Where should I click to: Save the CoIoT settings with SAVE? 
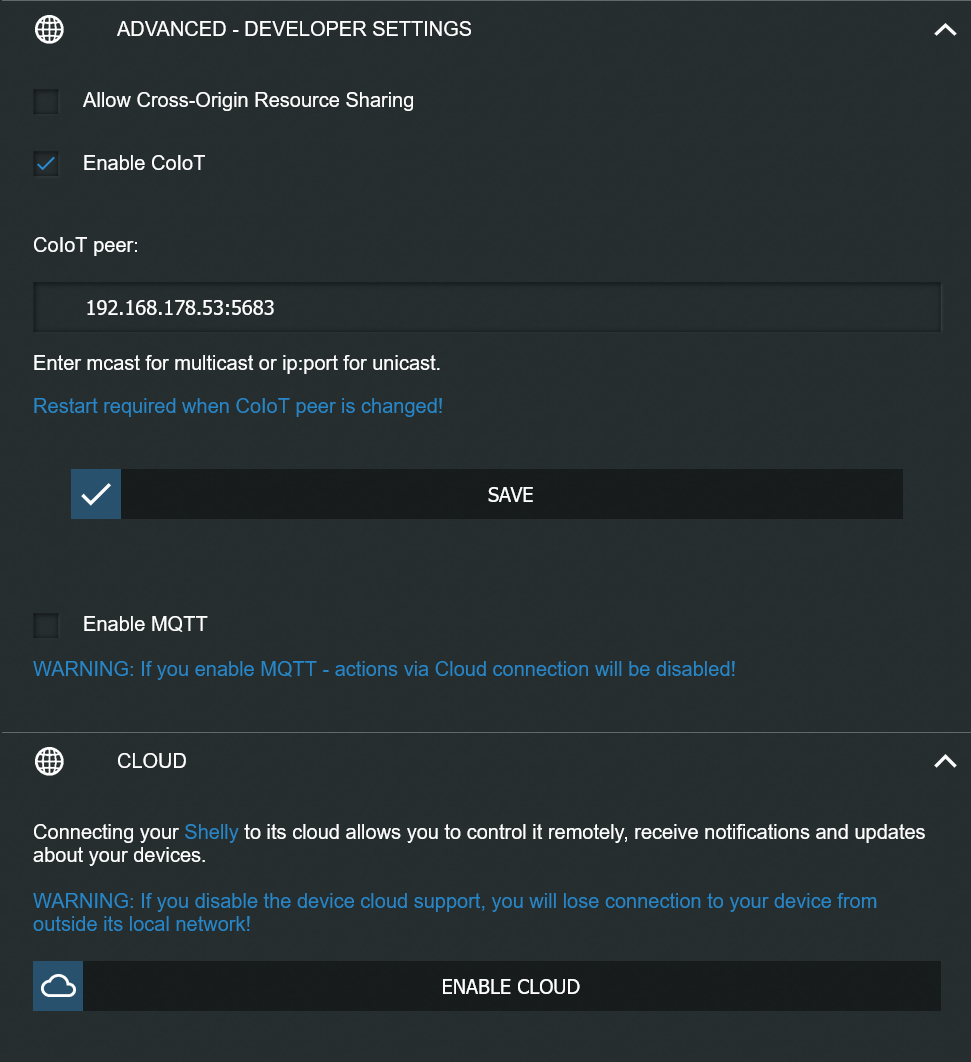[487, 494]
